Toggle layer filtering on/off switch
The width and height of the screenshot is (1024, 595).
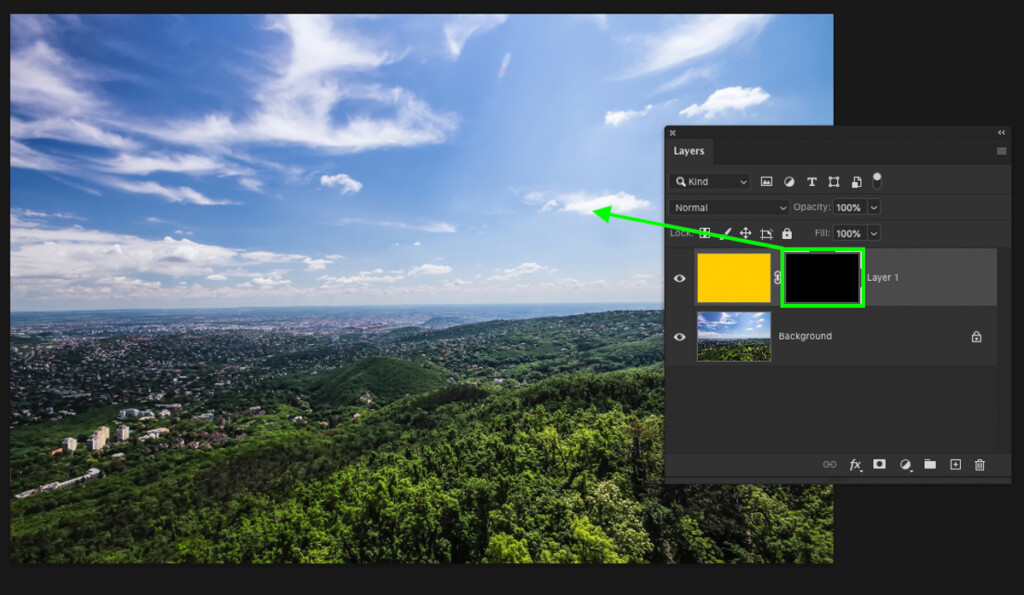coord(877,181)
